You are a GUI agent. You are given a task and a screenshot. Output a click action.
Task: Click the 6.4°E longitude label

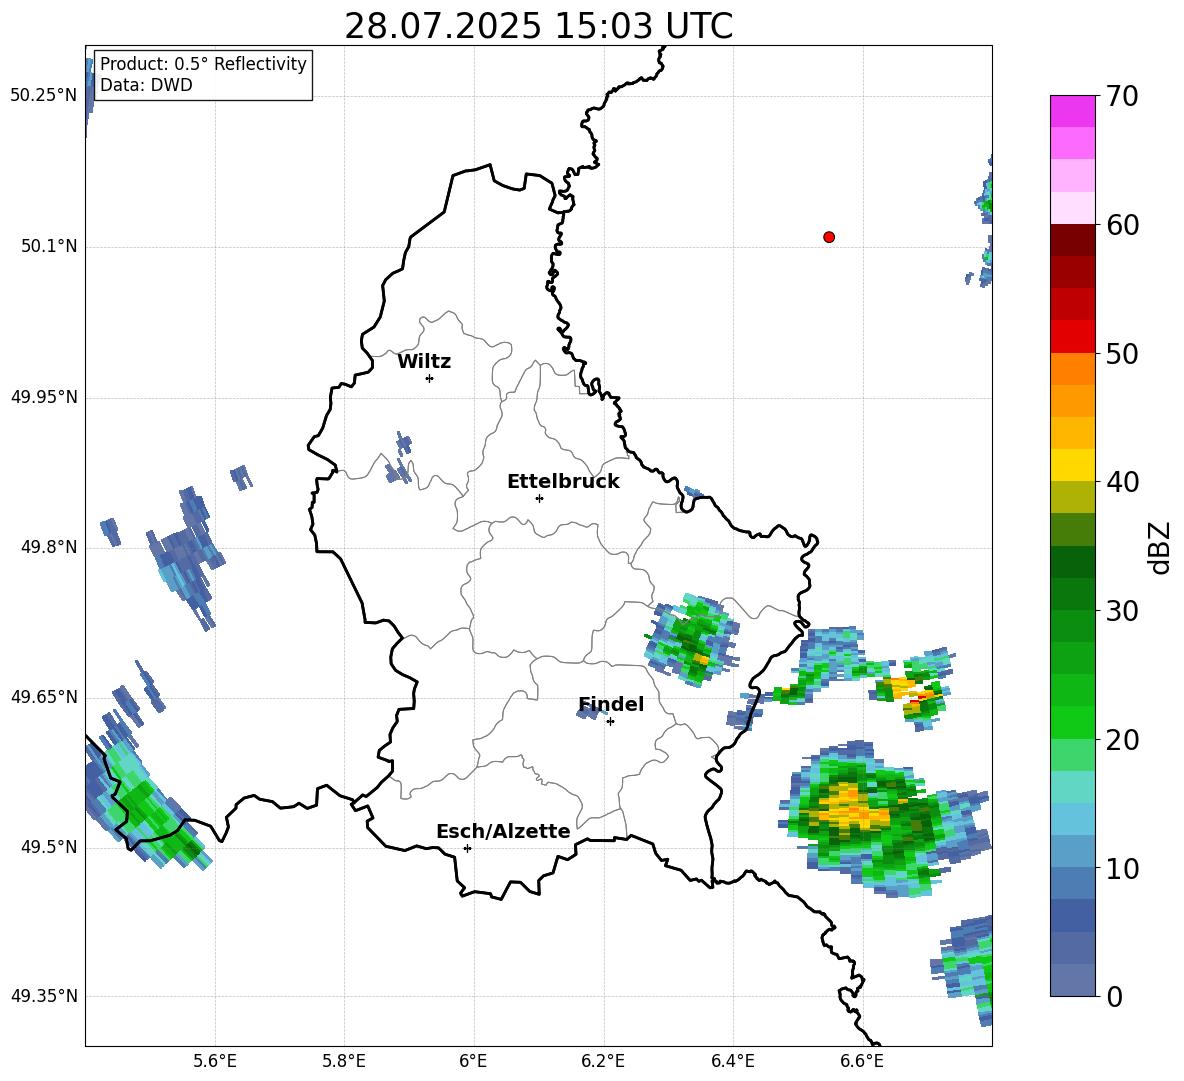tap(732, 1061)
